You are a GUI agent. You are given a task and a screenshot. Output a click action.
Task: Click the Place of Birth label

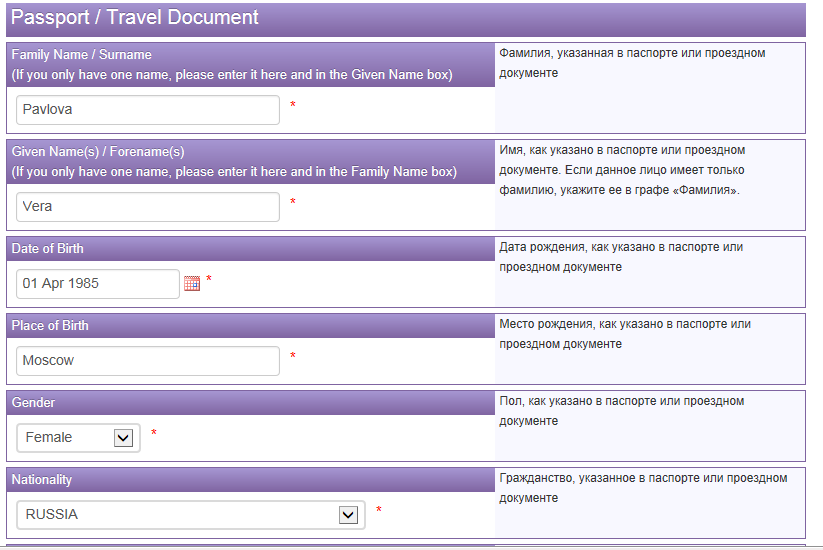tap(50, 325)
